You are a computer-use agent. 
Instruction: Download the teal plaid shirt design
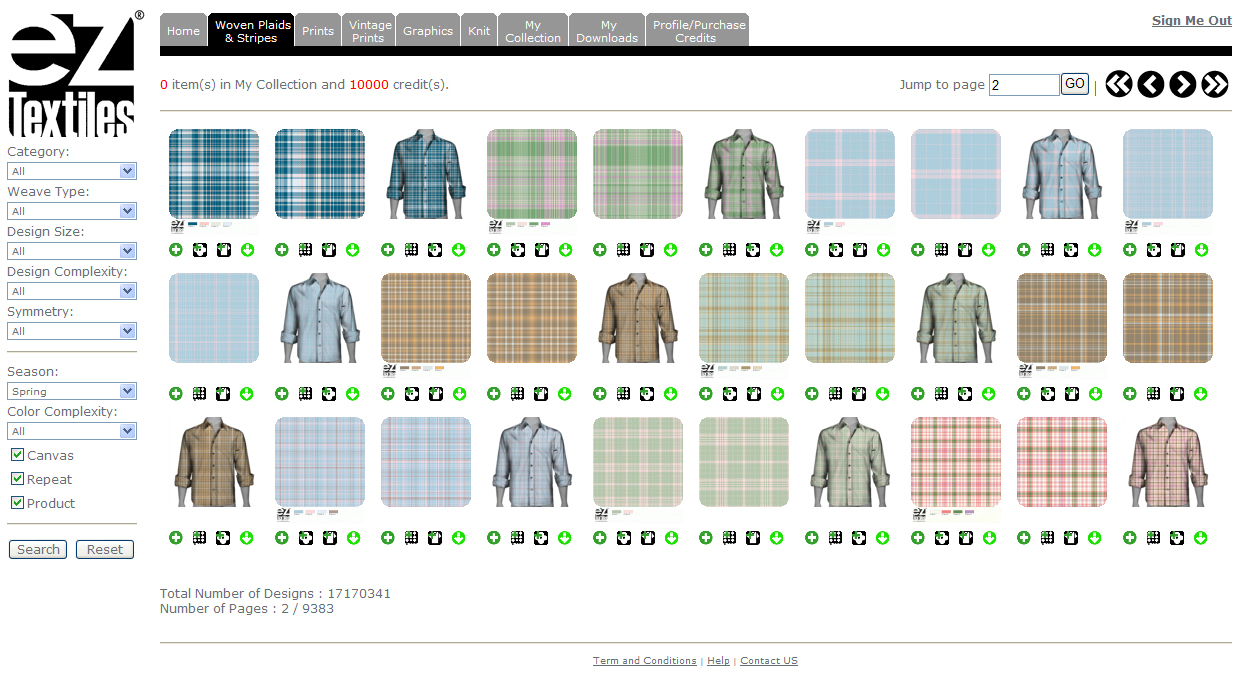tap(459, 250)
